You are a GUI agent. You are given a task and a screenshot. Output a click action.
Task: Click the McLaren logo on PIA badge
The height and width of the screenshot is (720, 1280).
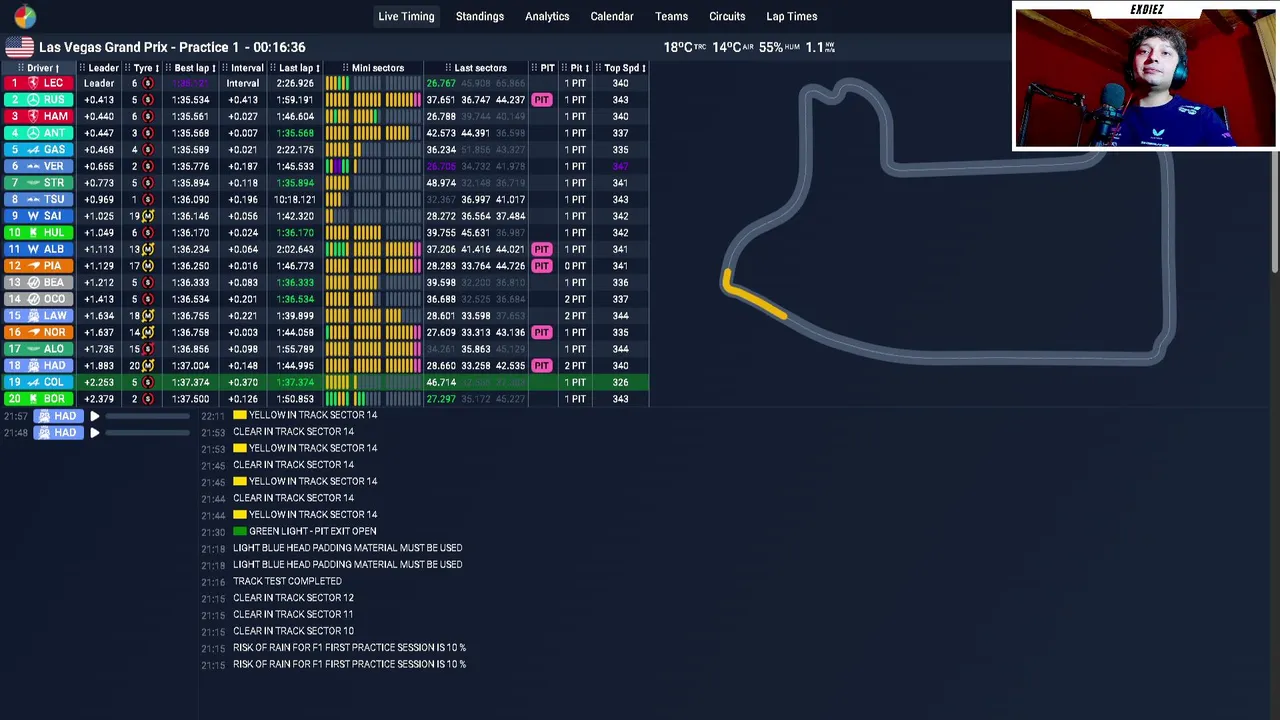[33, 266]
